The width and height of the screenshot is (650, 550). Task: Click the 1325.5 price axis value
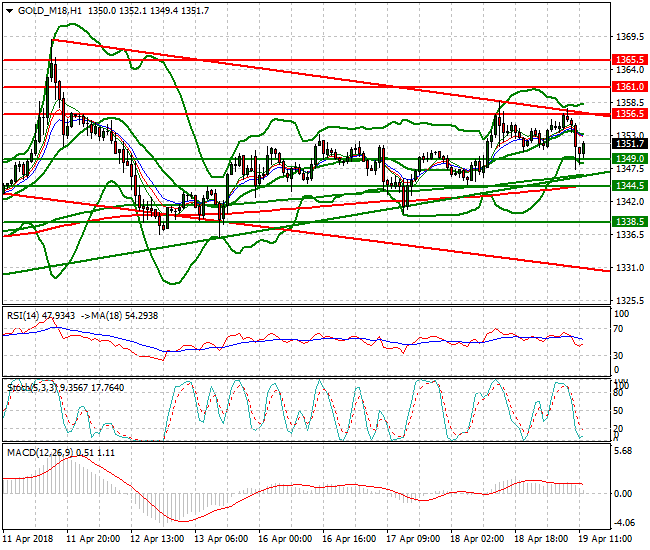(x=630, y=300)
